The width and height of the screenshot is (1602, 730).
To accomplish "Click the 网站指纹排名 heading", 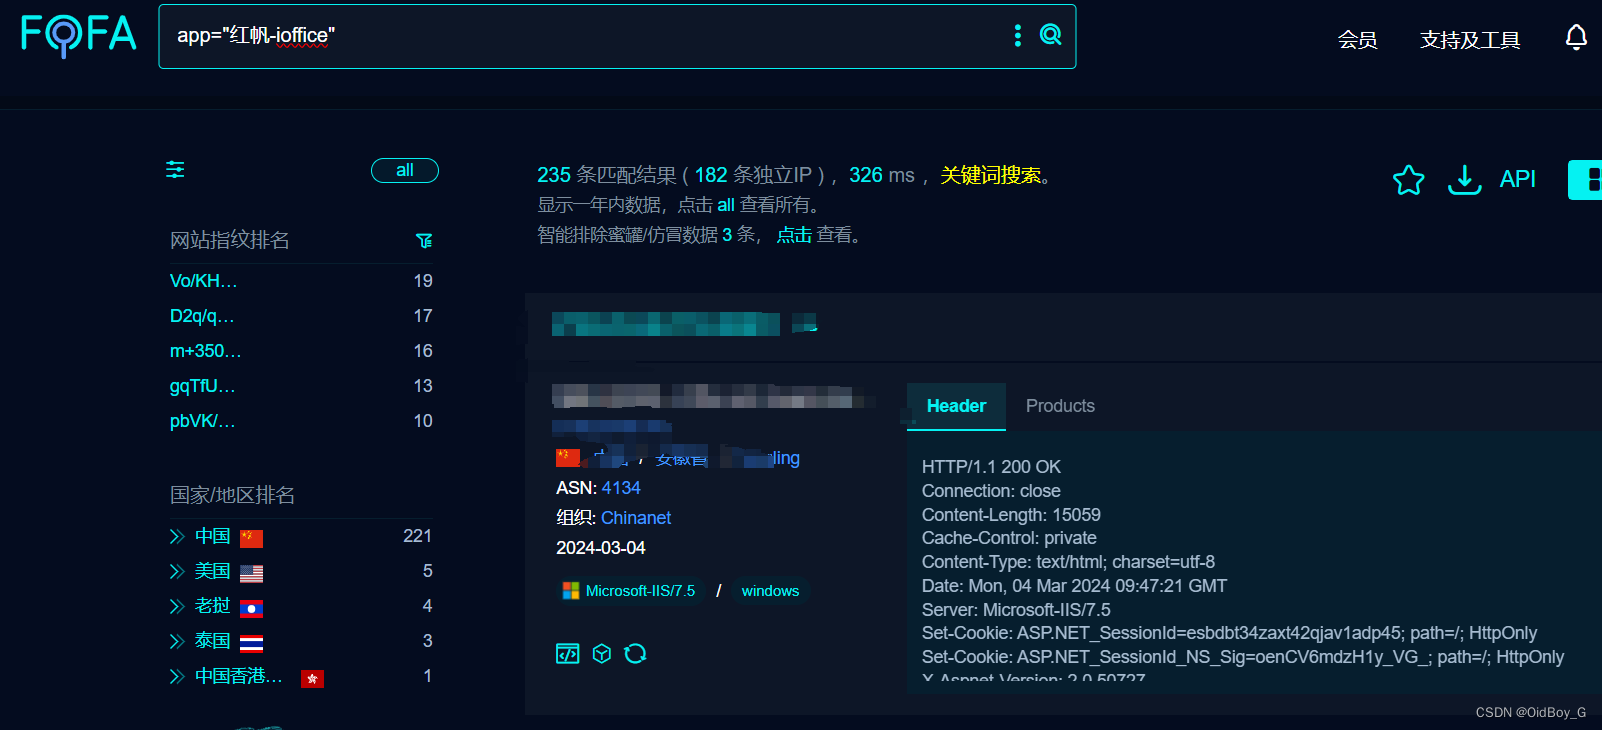I will (230, 240).
